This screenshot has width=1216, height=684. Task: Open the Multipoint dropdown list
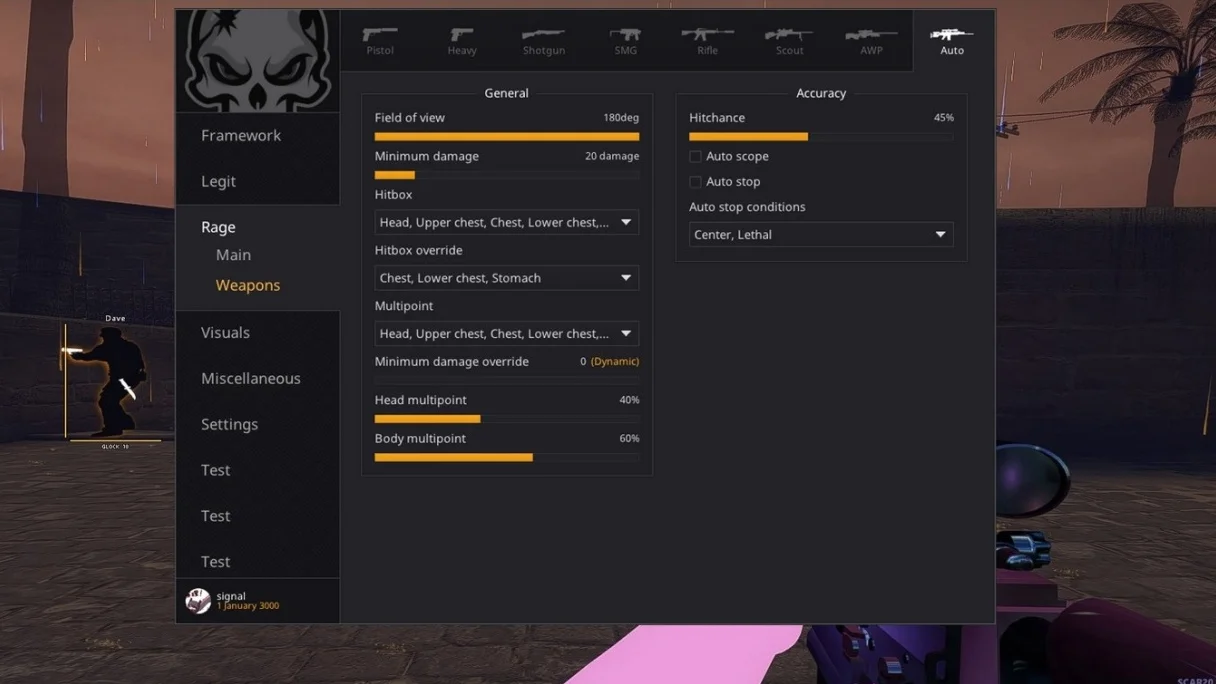pos(506,334)
